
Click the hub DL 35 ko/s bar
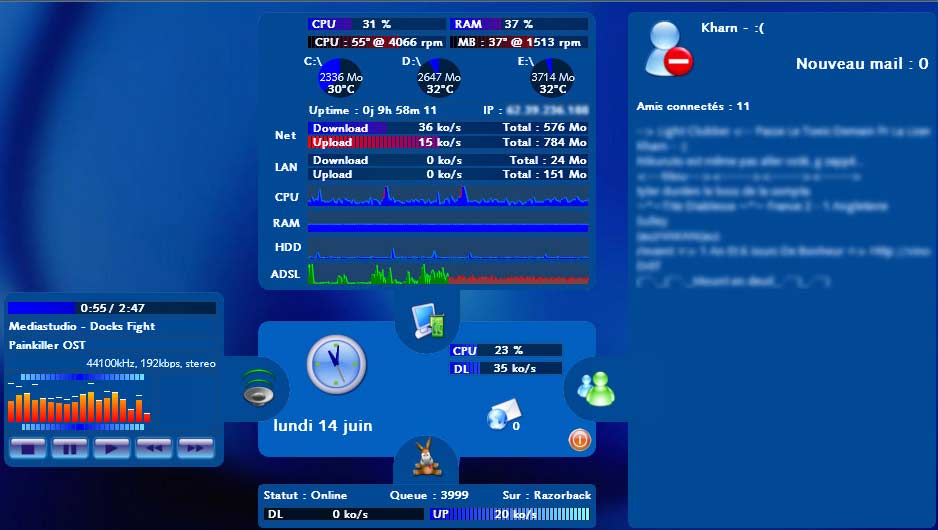pos(506,368)
